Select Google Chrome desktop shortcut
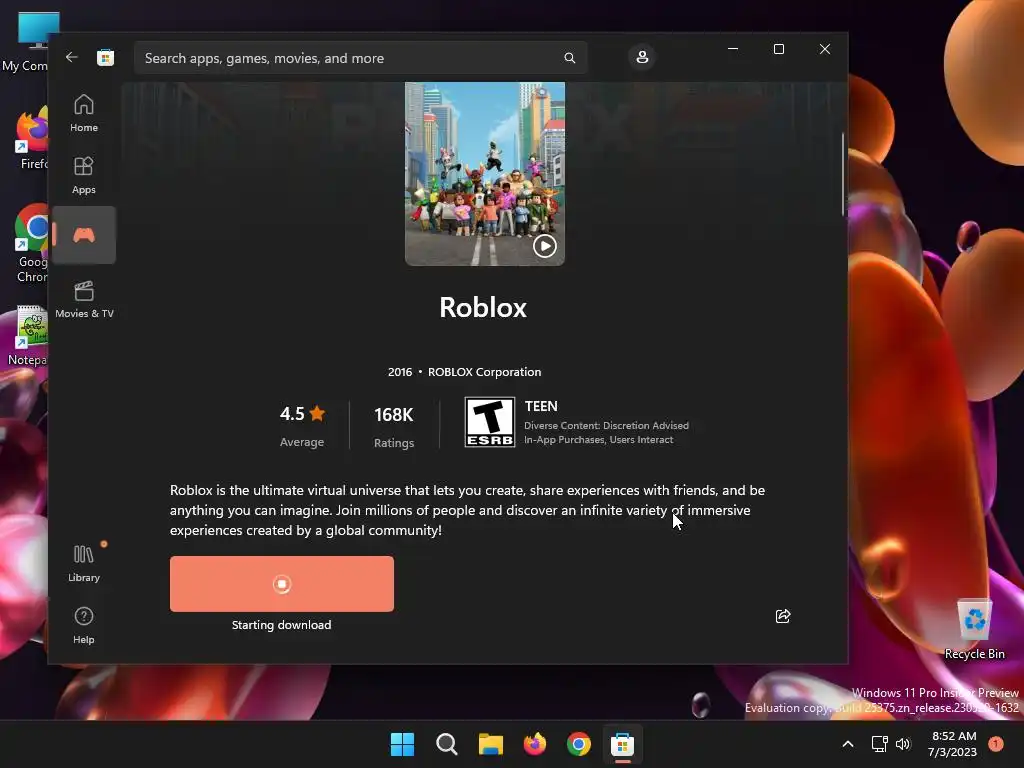1024x768 pixels. [31, 244]
